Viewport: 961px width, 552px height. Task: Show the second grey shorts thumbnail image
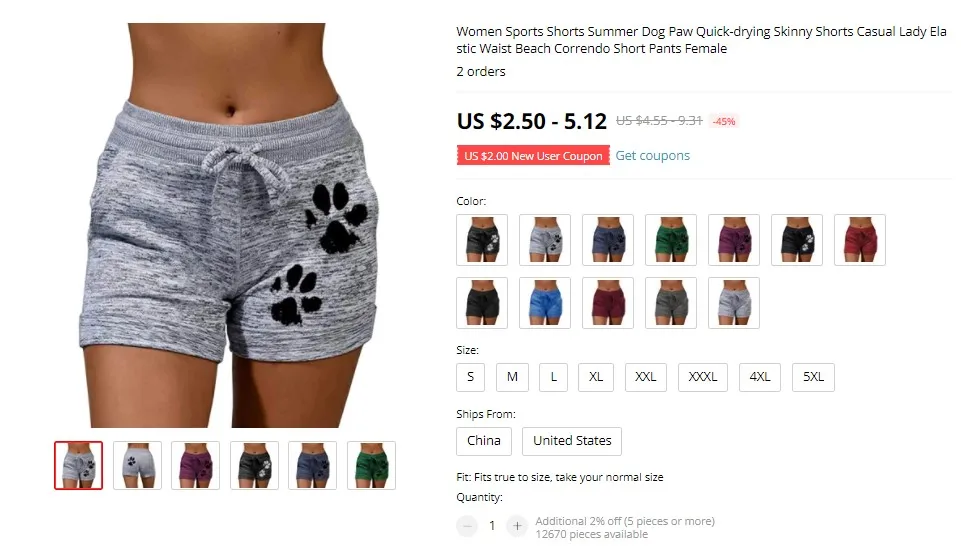point(137,466)
